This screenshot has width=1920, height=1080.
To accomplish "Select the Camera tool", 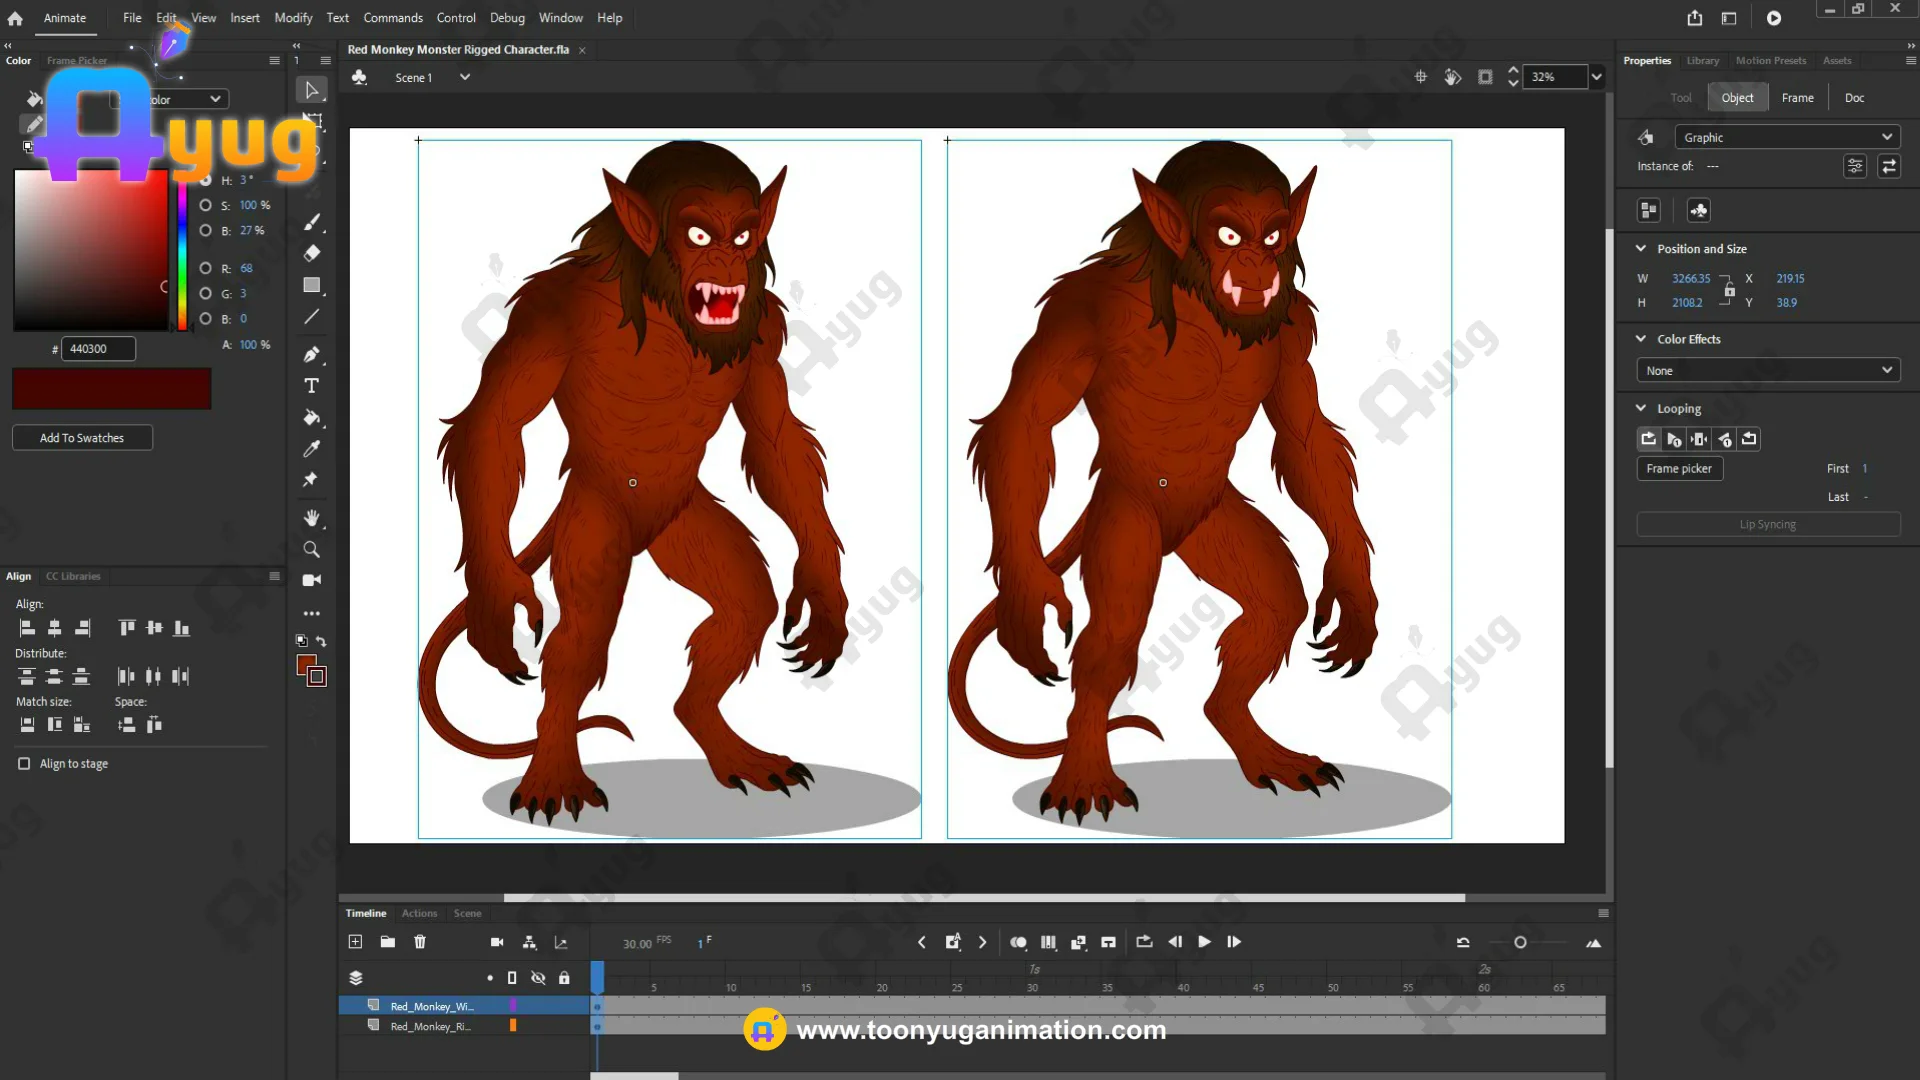I will pyautogui.click(x=311, y=580).
